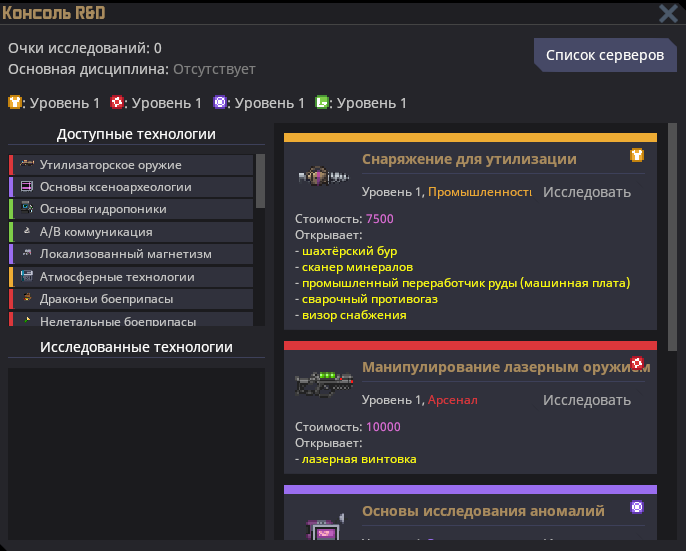Click the green Civilian discipline level icon
Viewport: 686px width, 551px height.
click(322, 103)
